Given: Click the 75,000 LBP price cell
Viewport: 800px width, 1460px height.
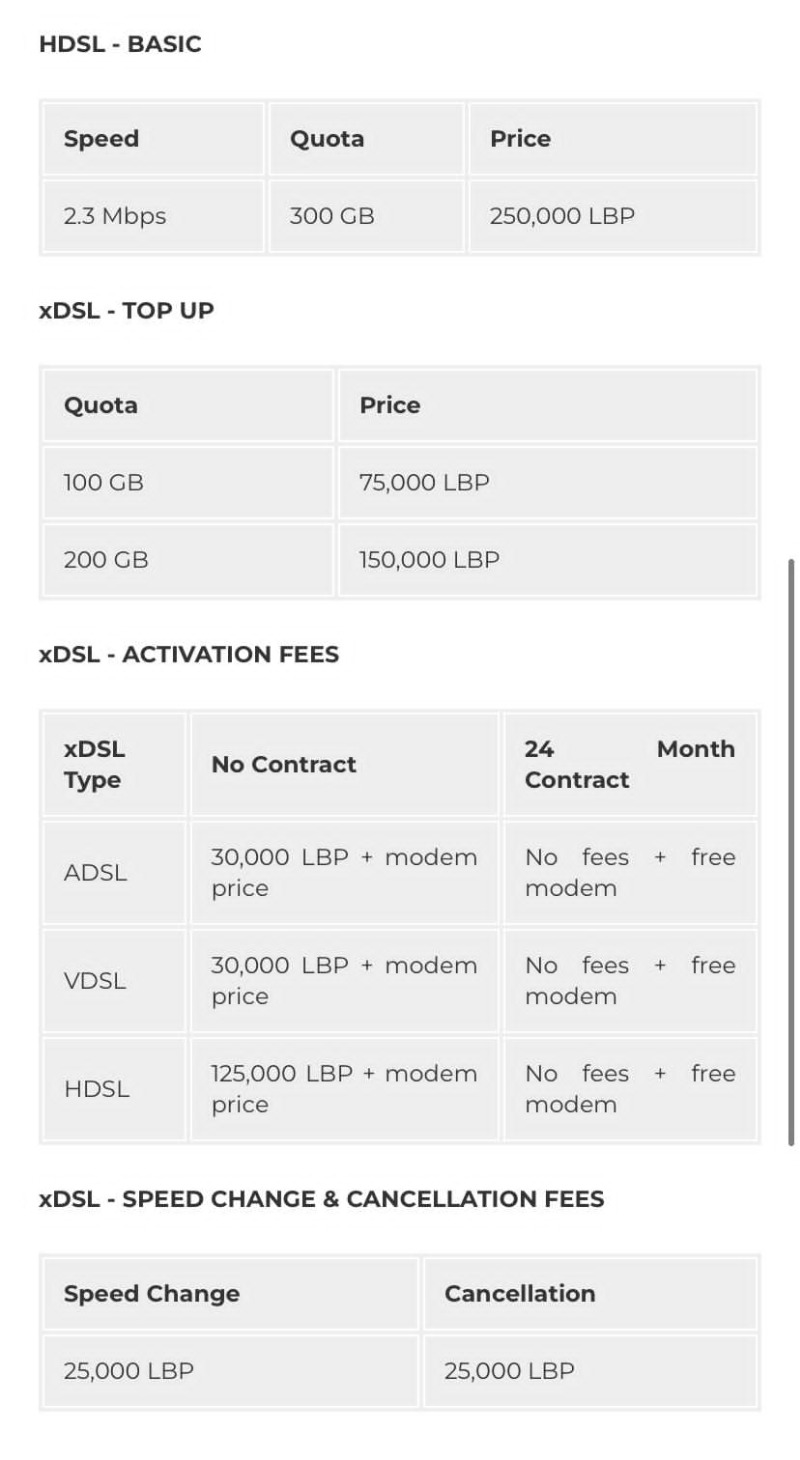Looking at the screenshot, I should [548, 482].
